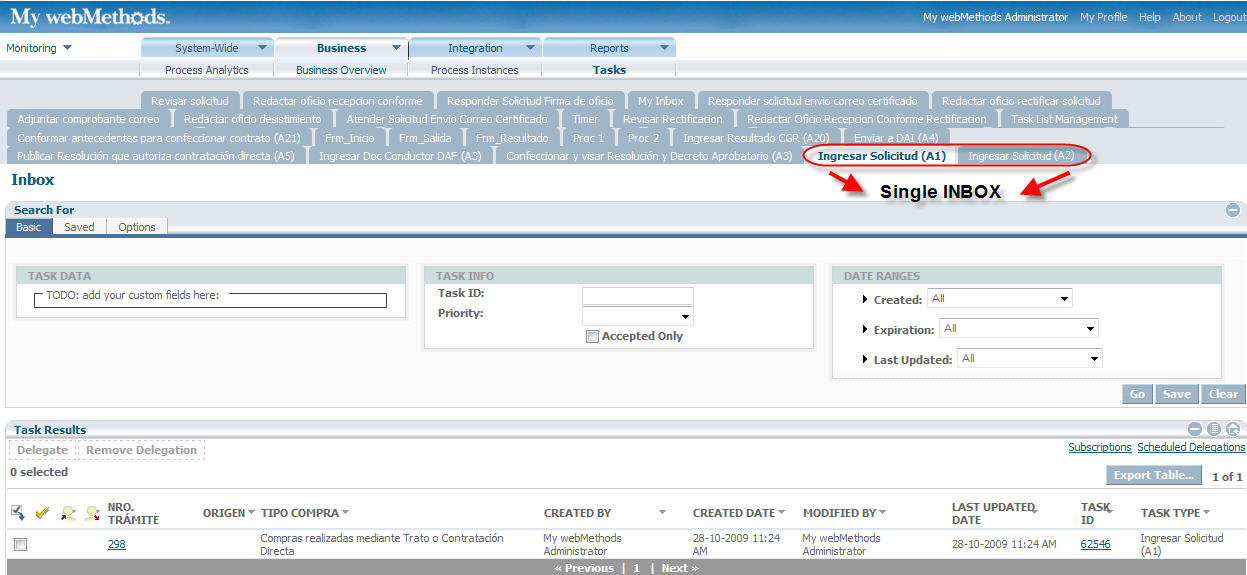Open the Expiration date range dropdown
The width and height of the screenshot is (1247, 575).
1018,328
